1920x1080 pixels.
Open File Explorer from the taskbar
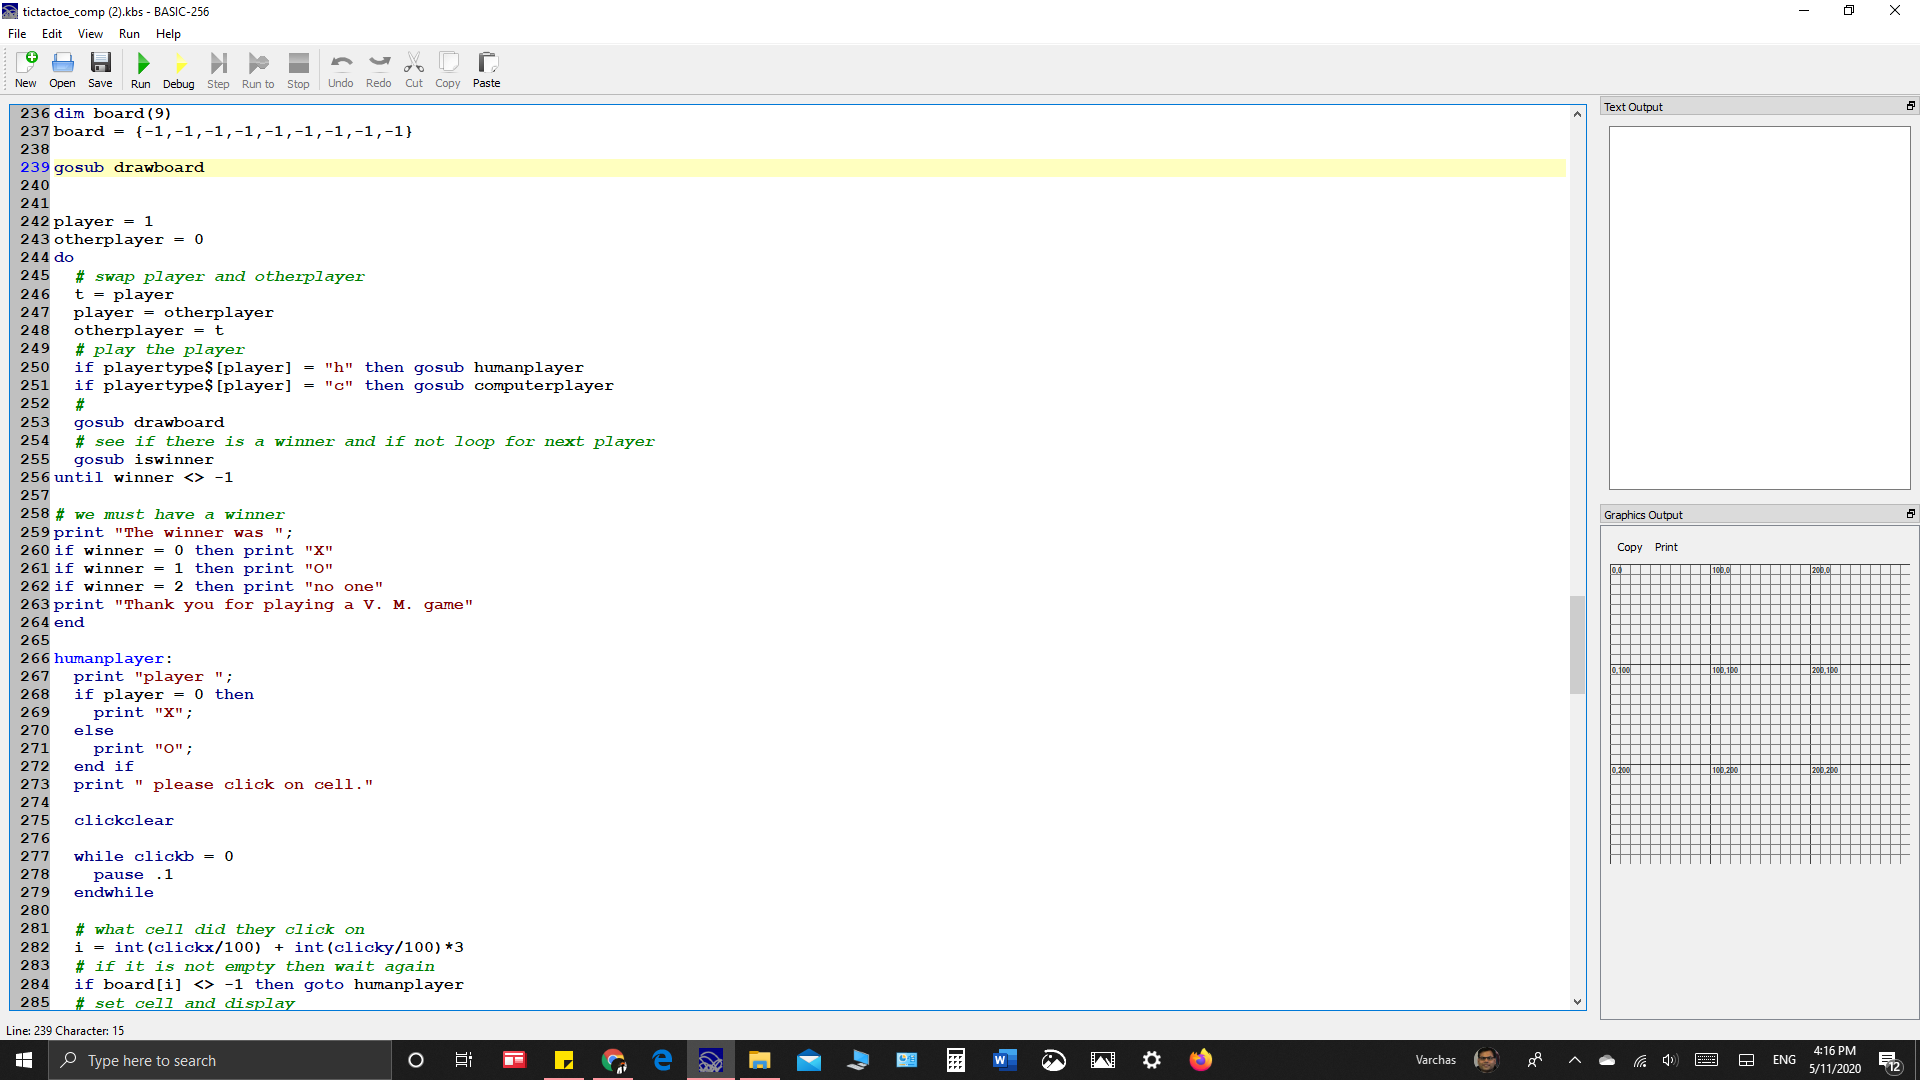760,1060
